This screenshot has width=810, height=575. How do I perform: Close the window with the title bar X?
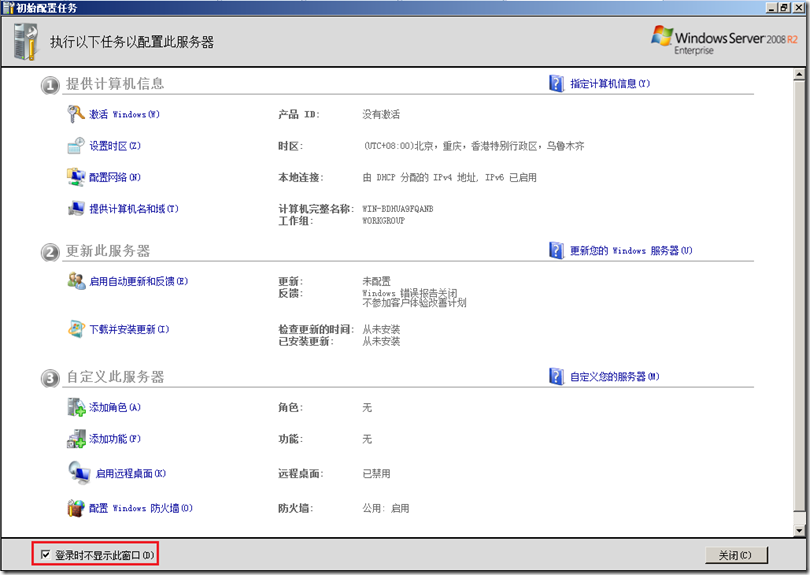tap(798, 8)
